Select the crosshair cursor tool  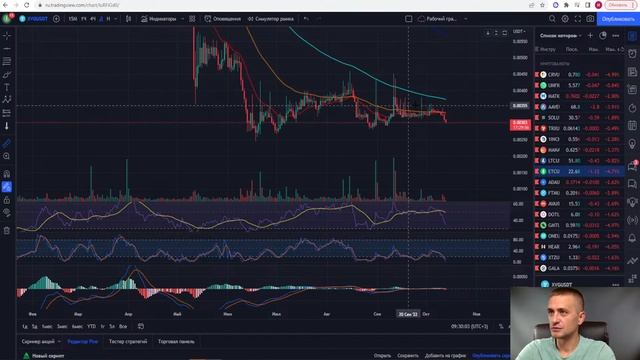pos(7,36)
